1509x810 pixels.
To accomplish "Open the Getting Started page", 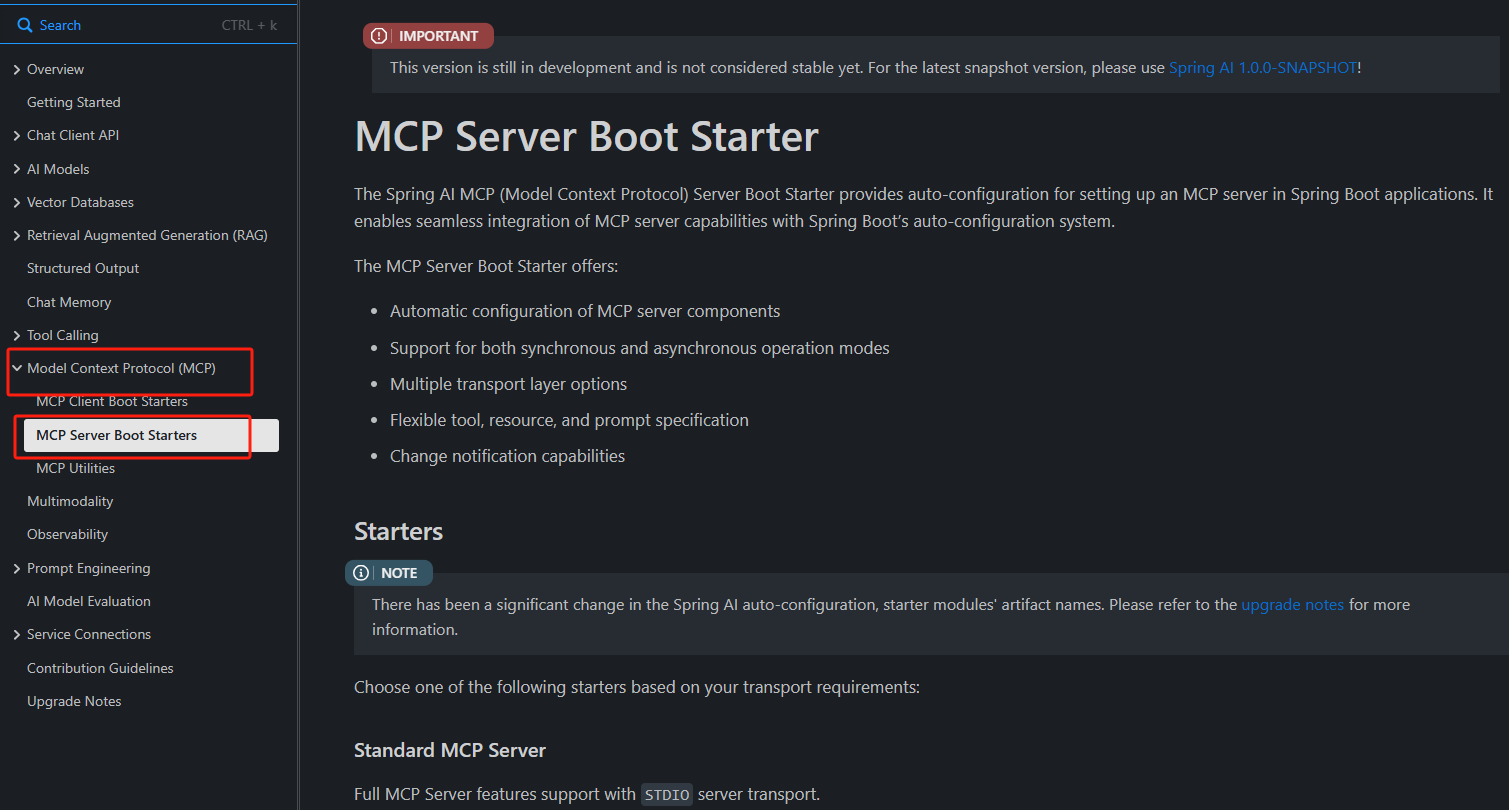I will (x=73, y=102).
